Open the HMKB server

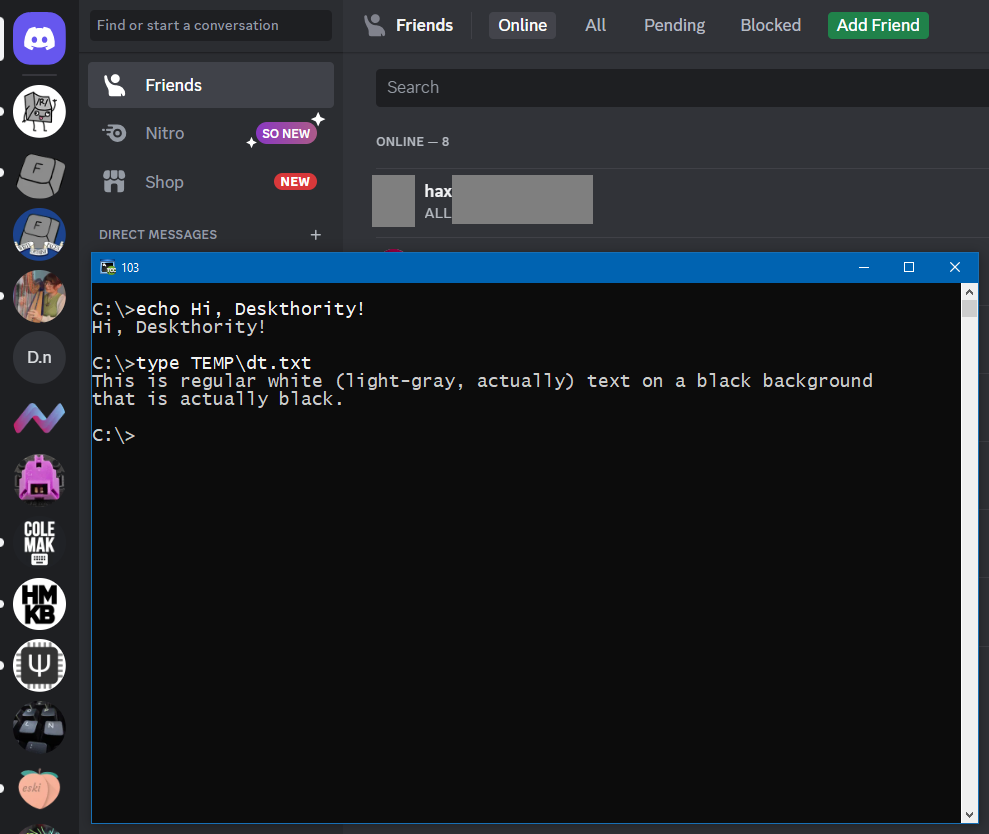pos(39,604)
